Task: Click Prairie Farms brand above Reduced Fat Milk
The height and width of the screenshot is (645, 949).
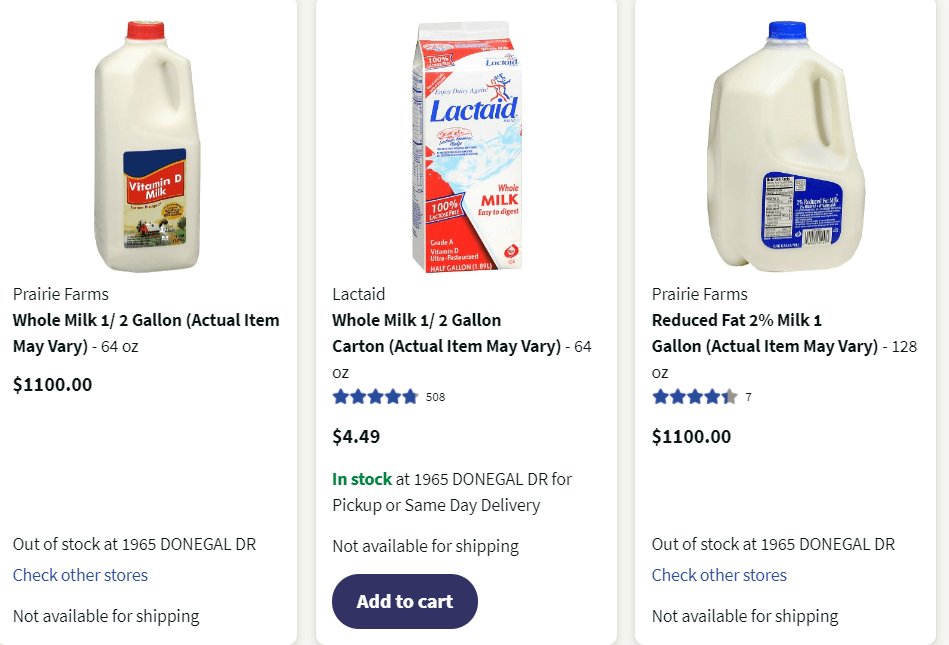Action: (x=699, y=294)
